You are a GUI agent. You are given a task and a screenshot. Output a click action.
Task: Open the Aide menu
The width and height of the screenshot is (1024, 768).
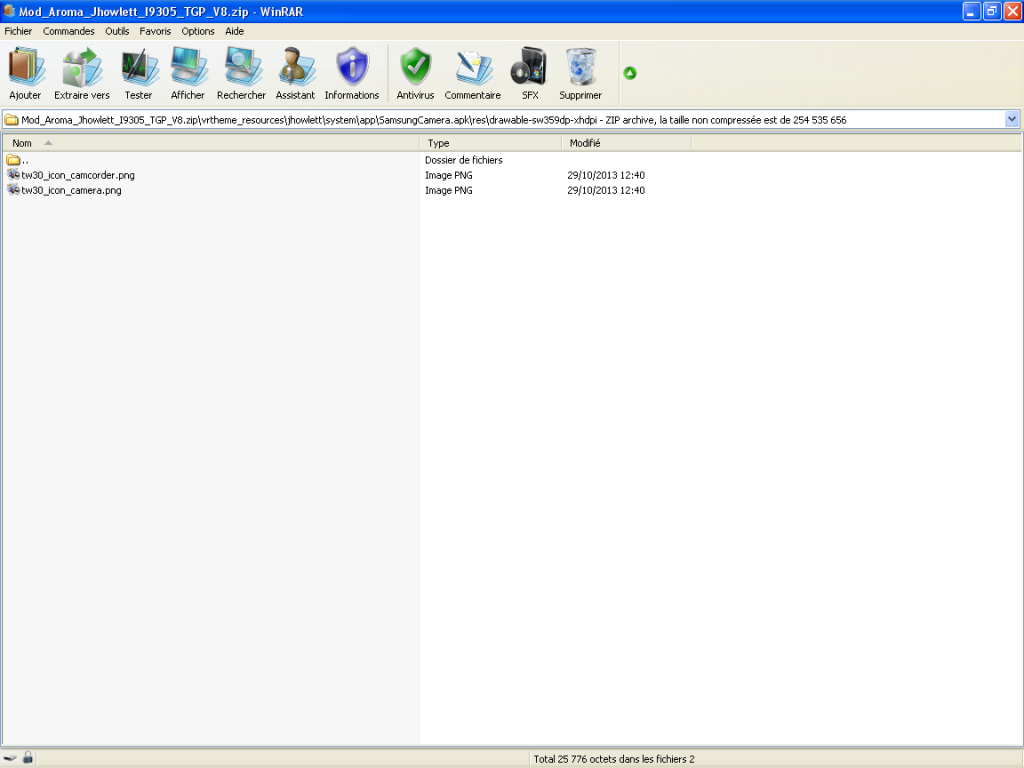pyautogui.click(x=234, y=31)
